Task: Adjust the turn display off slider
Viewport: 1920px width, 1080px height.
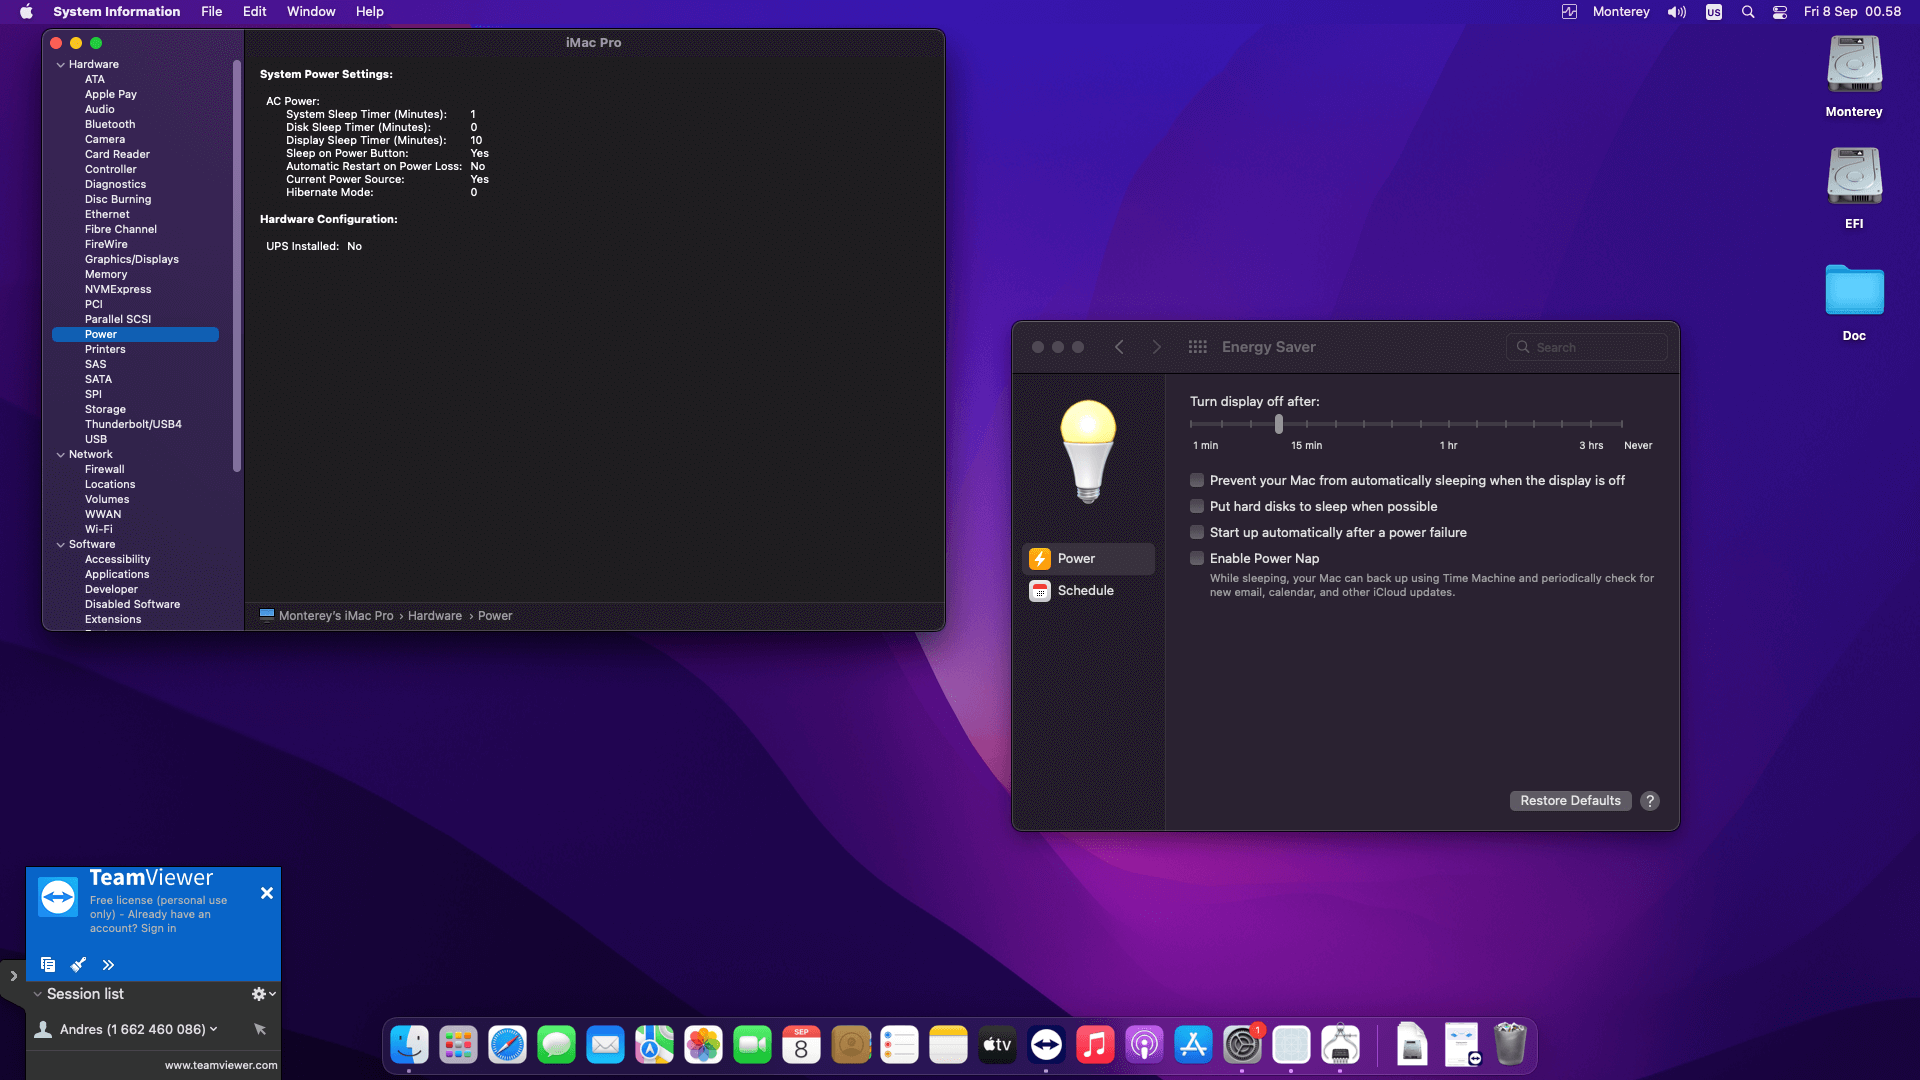Action: tap(1278, 424)
